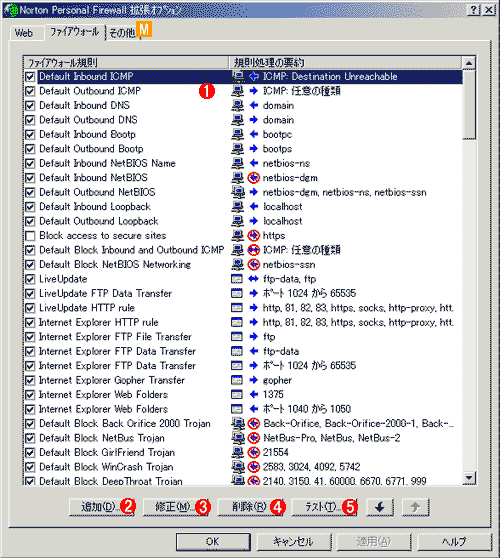Click the 削除(R) delete rule button
The height and width of the screenshot is (558, 500).
tap(249, 507)
